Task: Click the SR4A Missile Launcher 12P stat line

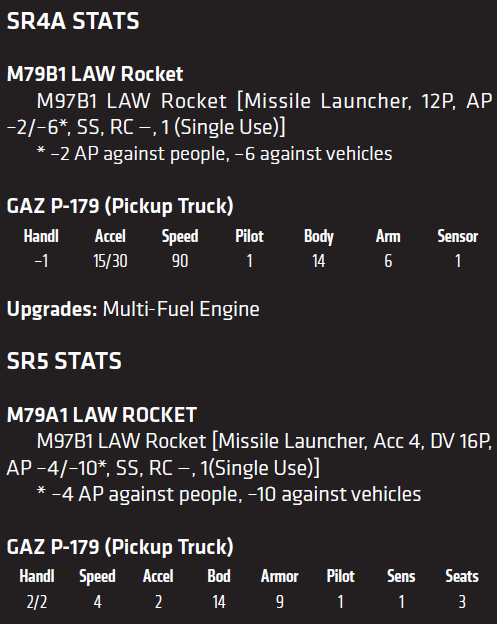Action: 249,114
